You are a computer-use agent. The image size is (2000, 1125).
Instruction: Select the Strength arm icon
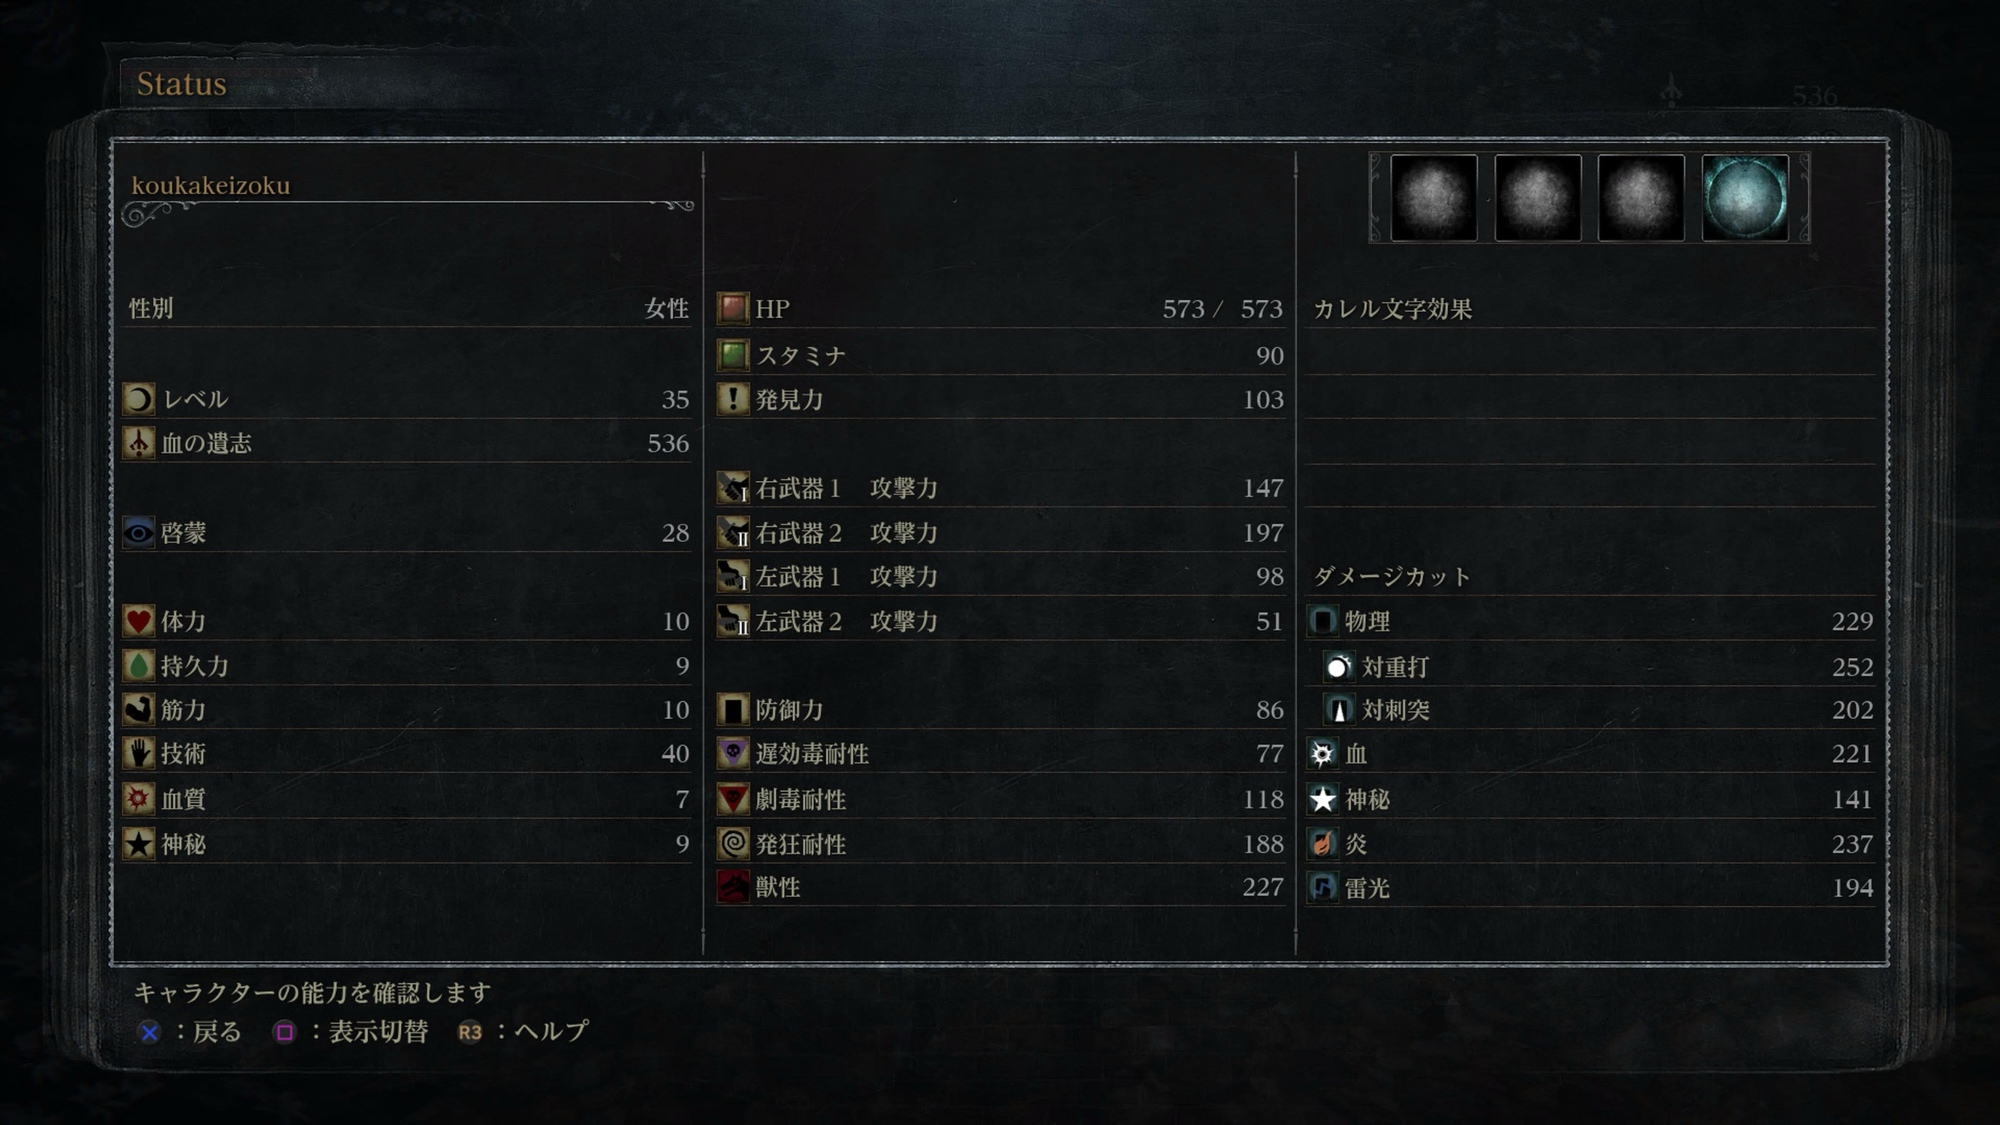[138, 709]
